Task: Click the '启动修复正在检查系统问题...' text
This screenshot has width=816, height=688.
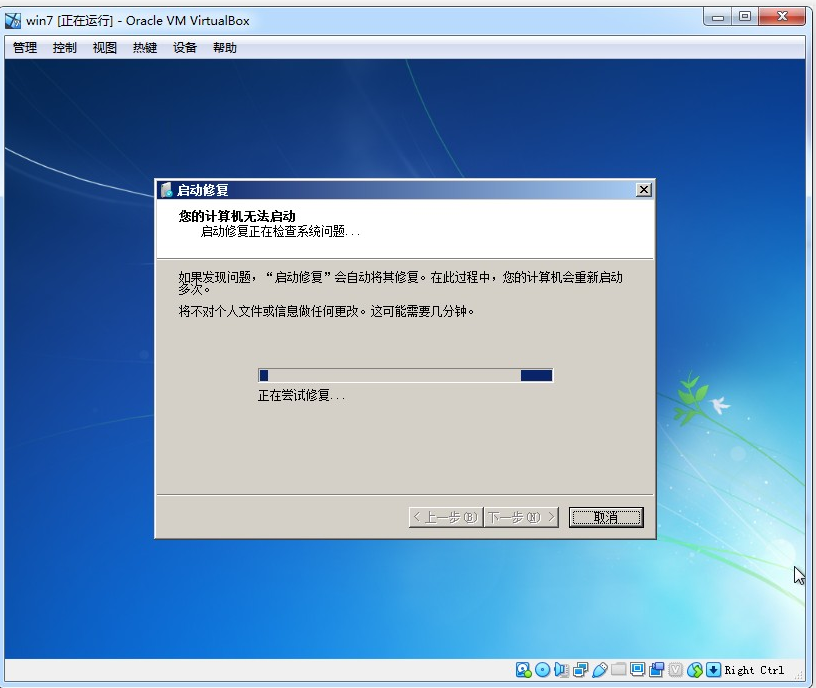Action: pos(280,232)
